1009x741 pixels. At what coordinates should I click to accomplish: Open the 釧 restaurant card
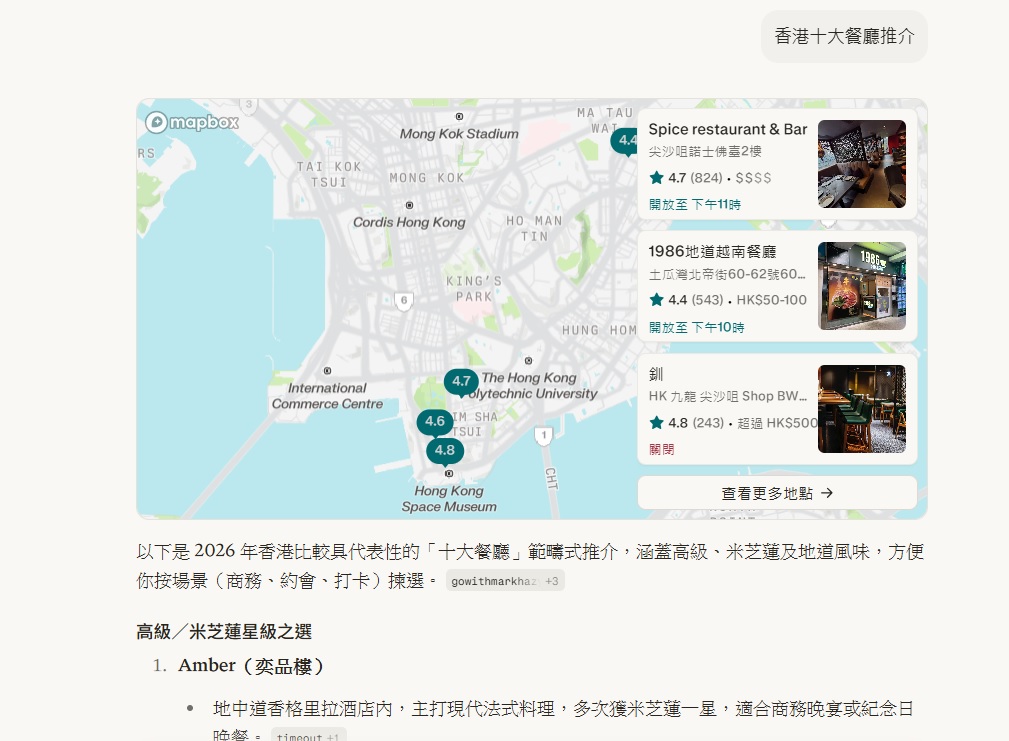pos(777,409)
